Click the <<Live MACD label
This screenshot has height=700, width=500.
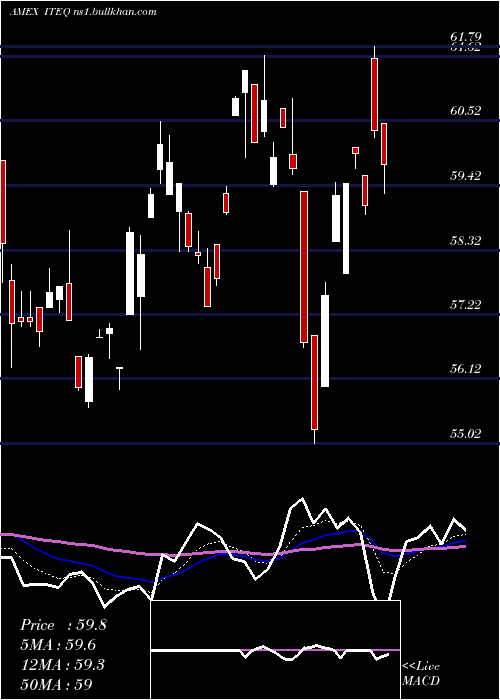coord(421,673)
